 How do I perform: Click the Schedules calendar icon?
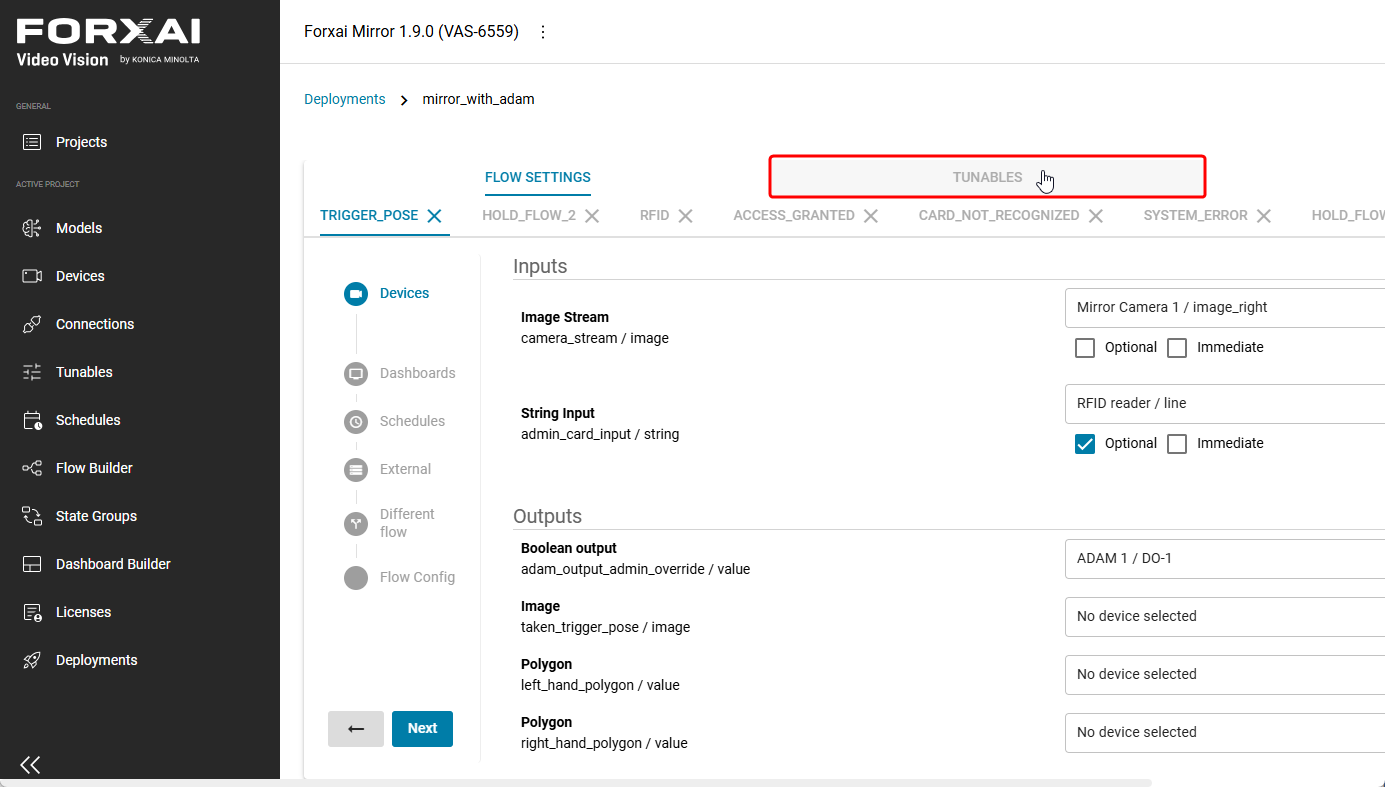32,420
